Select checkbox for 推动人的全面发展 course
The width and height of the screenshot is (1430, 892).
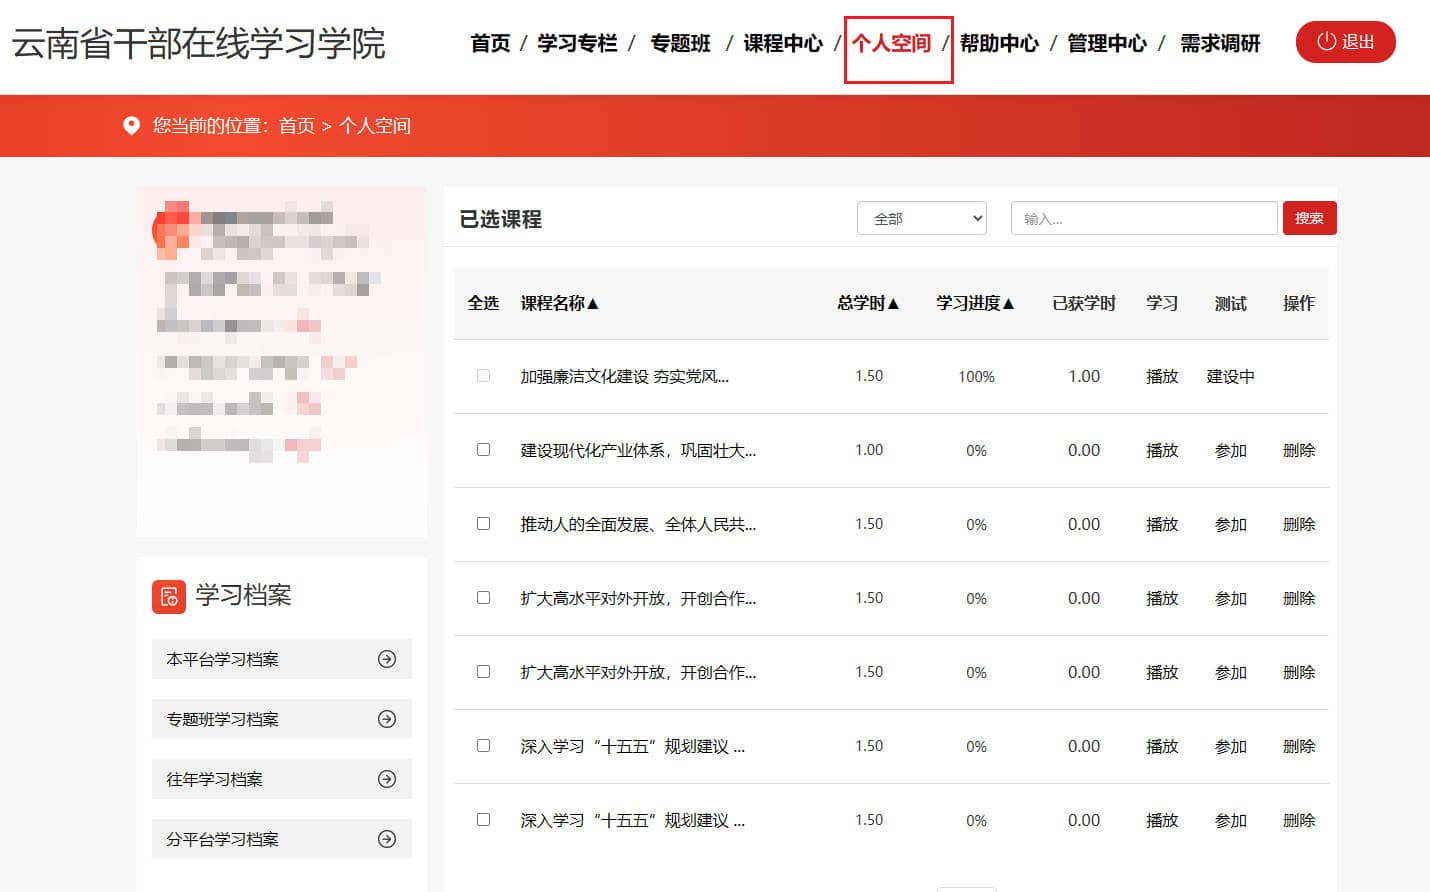point(483,524)
